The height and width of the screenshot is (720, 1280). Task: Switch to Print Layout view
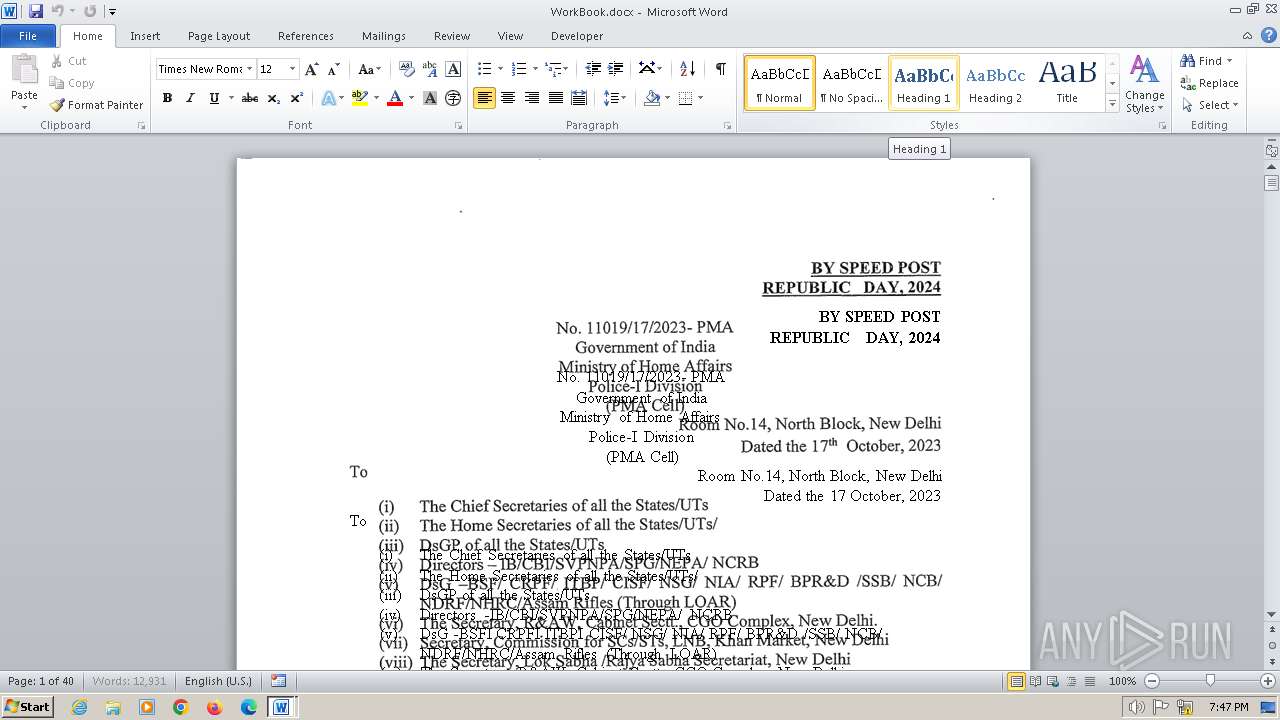(x=1016, y=681)
